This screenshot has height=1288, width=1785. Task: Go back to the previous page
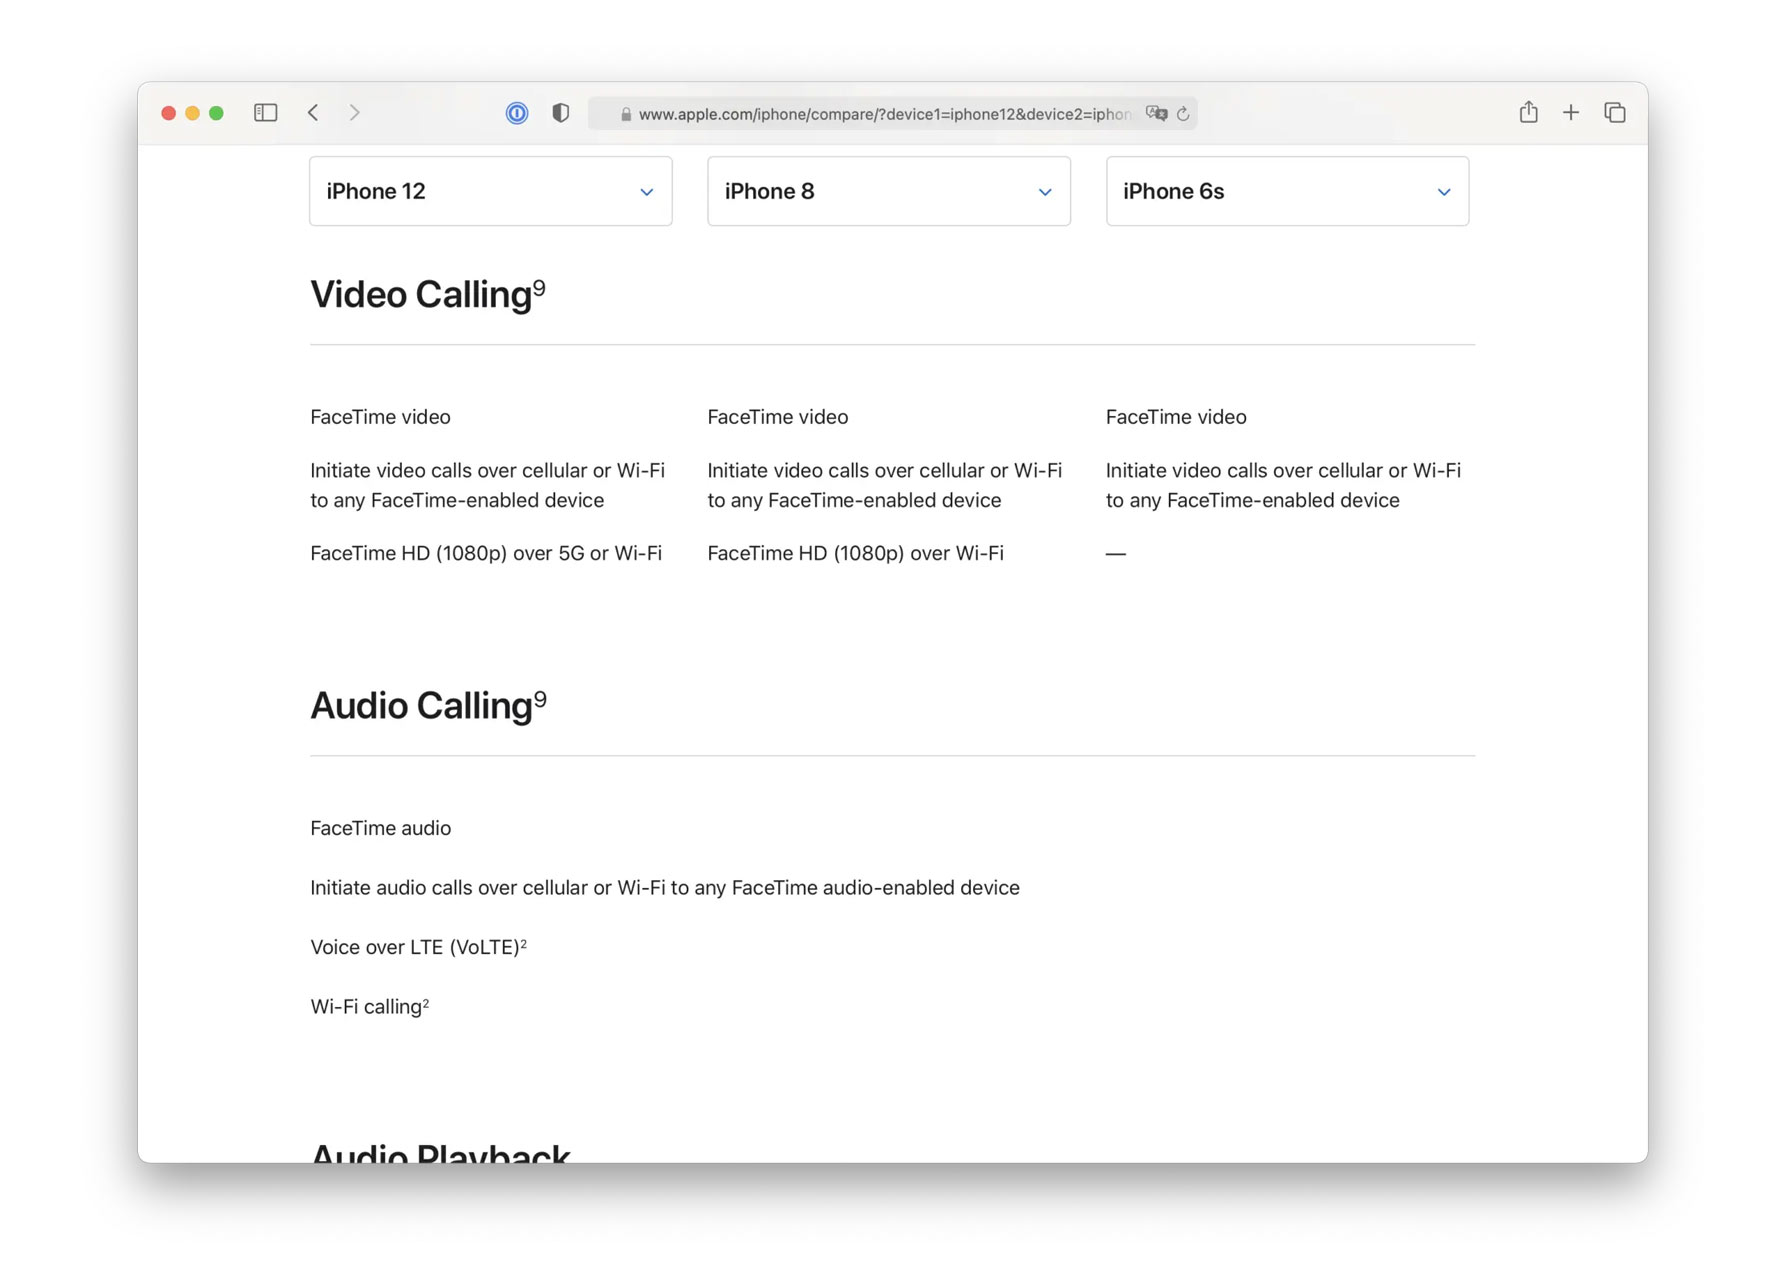coord(313,113)
